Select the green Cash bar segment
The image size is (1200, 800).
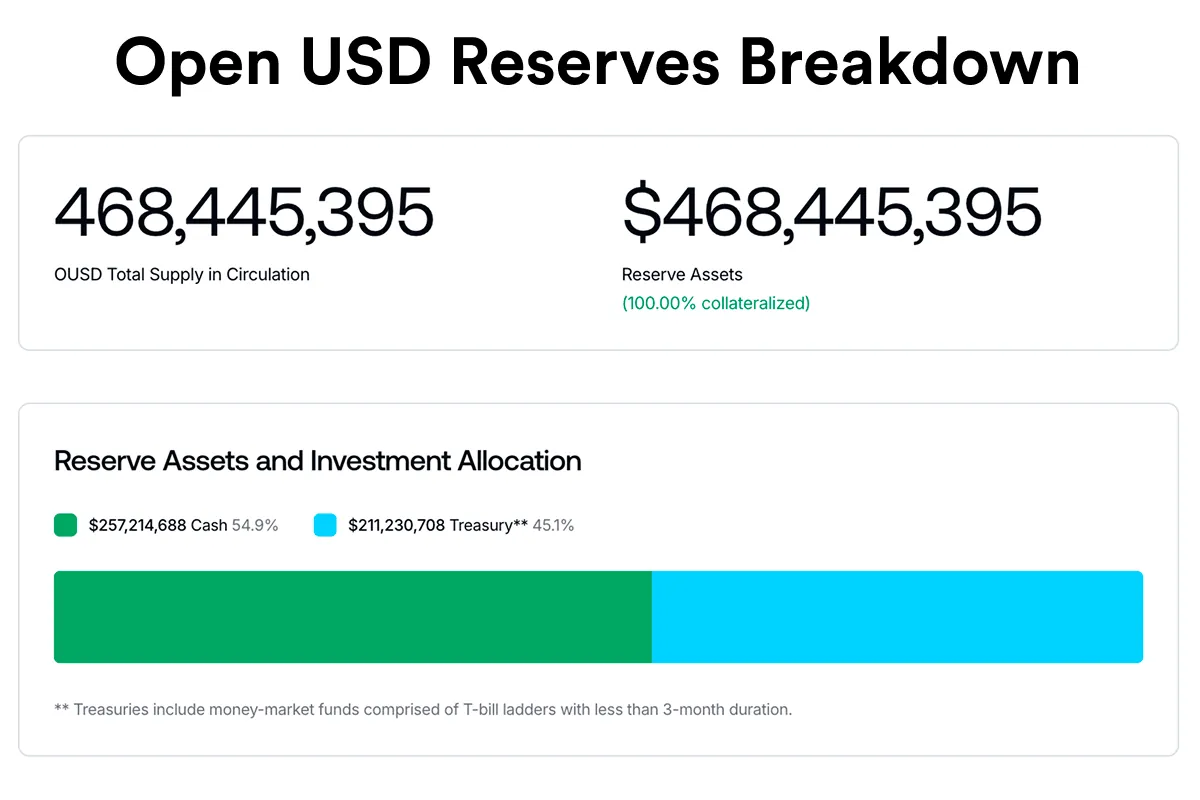pos(353,617)
